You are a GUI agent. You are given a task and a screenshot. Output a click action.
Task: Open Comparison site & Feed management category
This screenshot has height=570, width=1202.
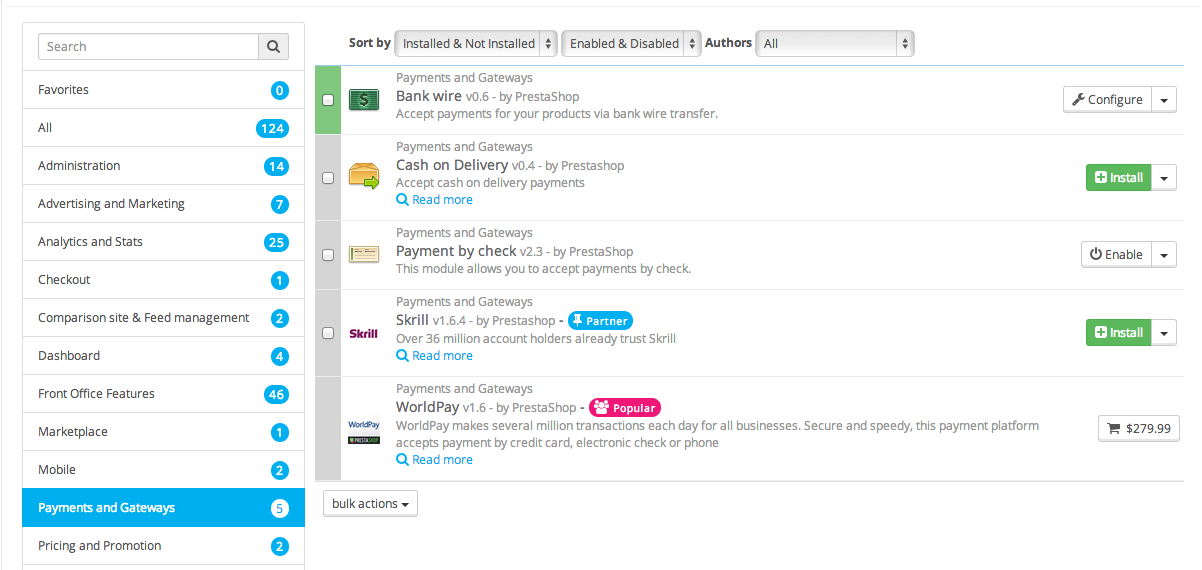(163, 318)
